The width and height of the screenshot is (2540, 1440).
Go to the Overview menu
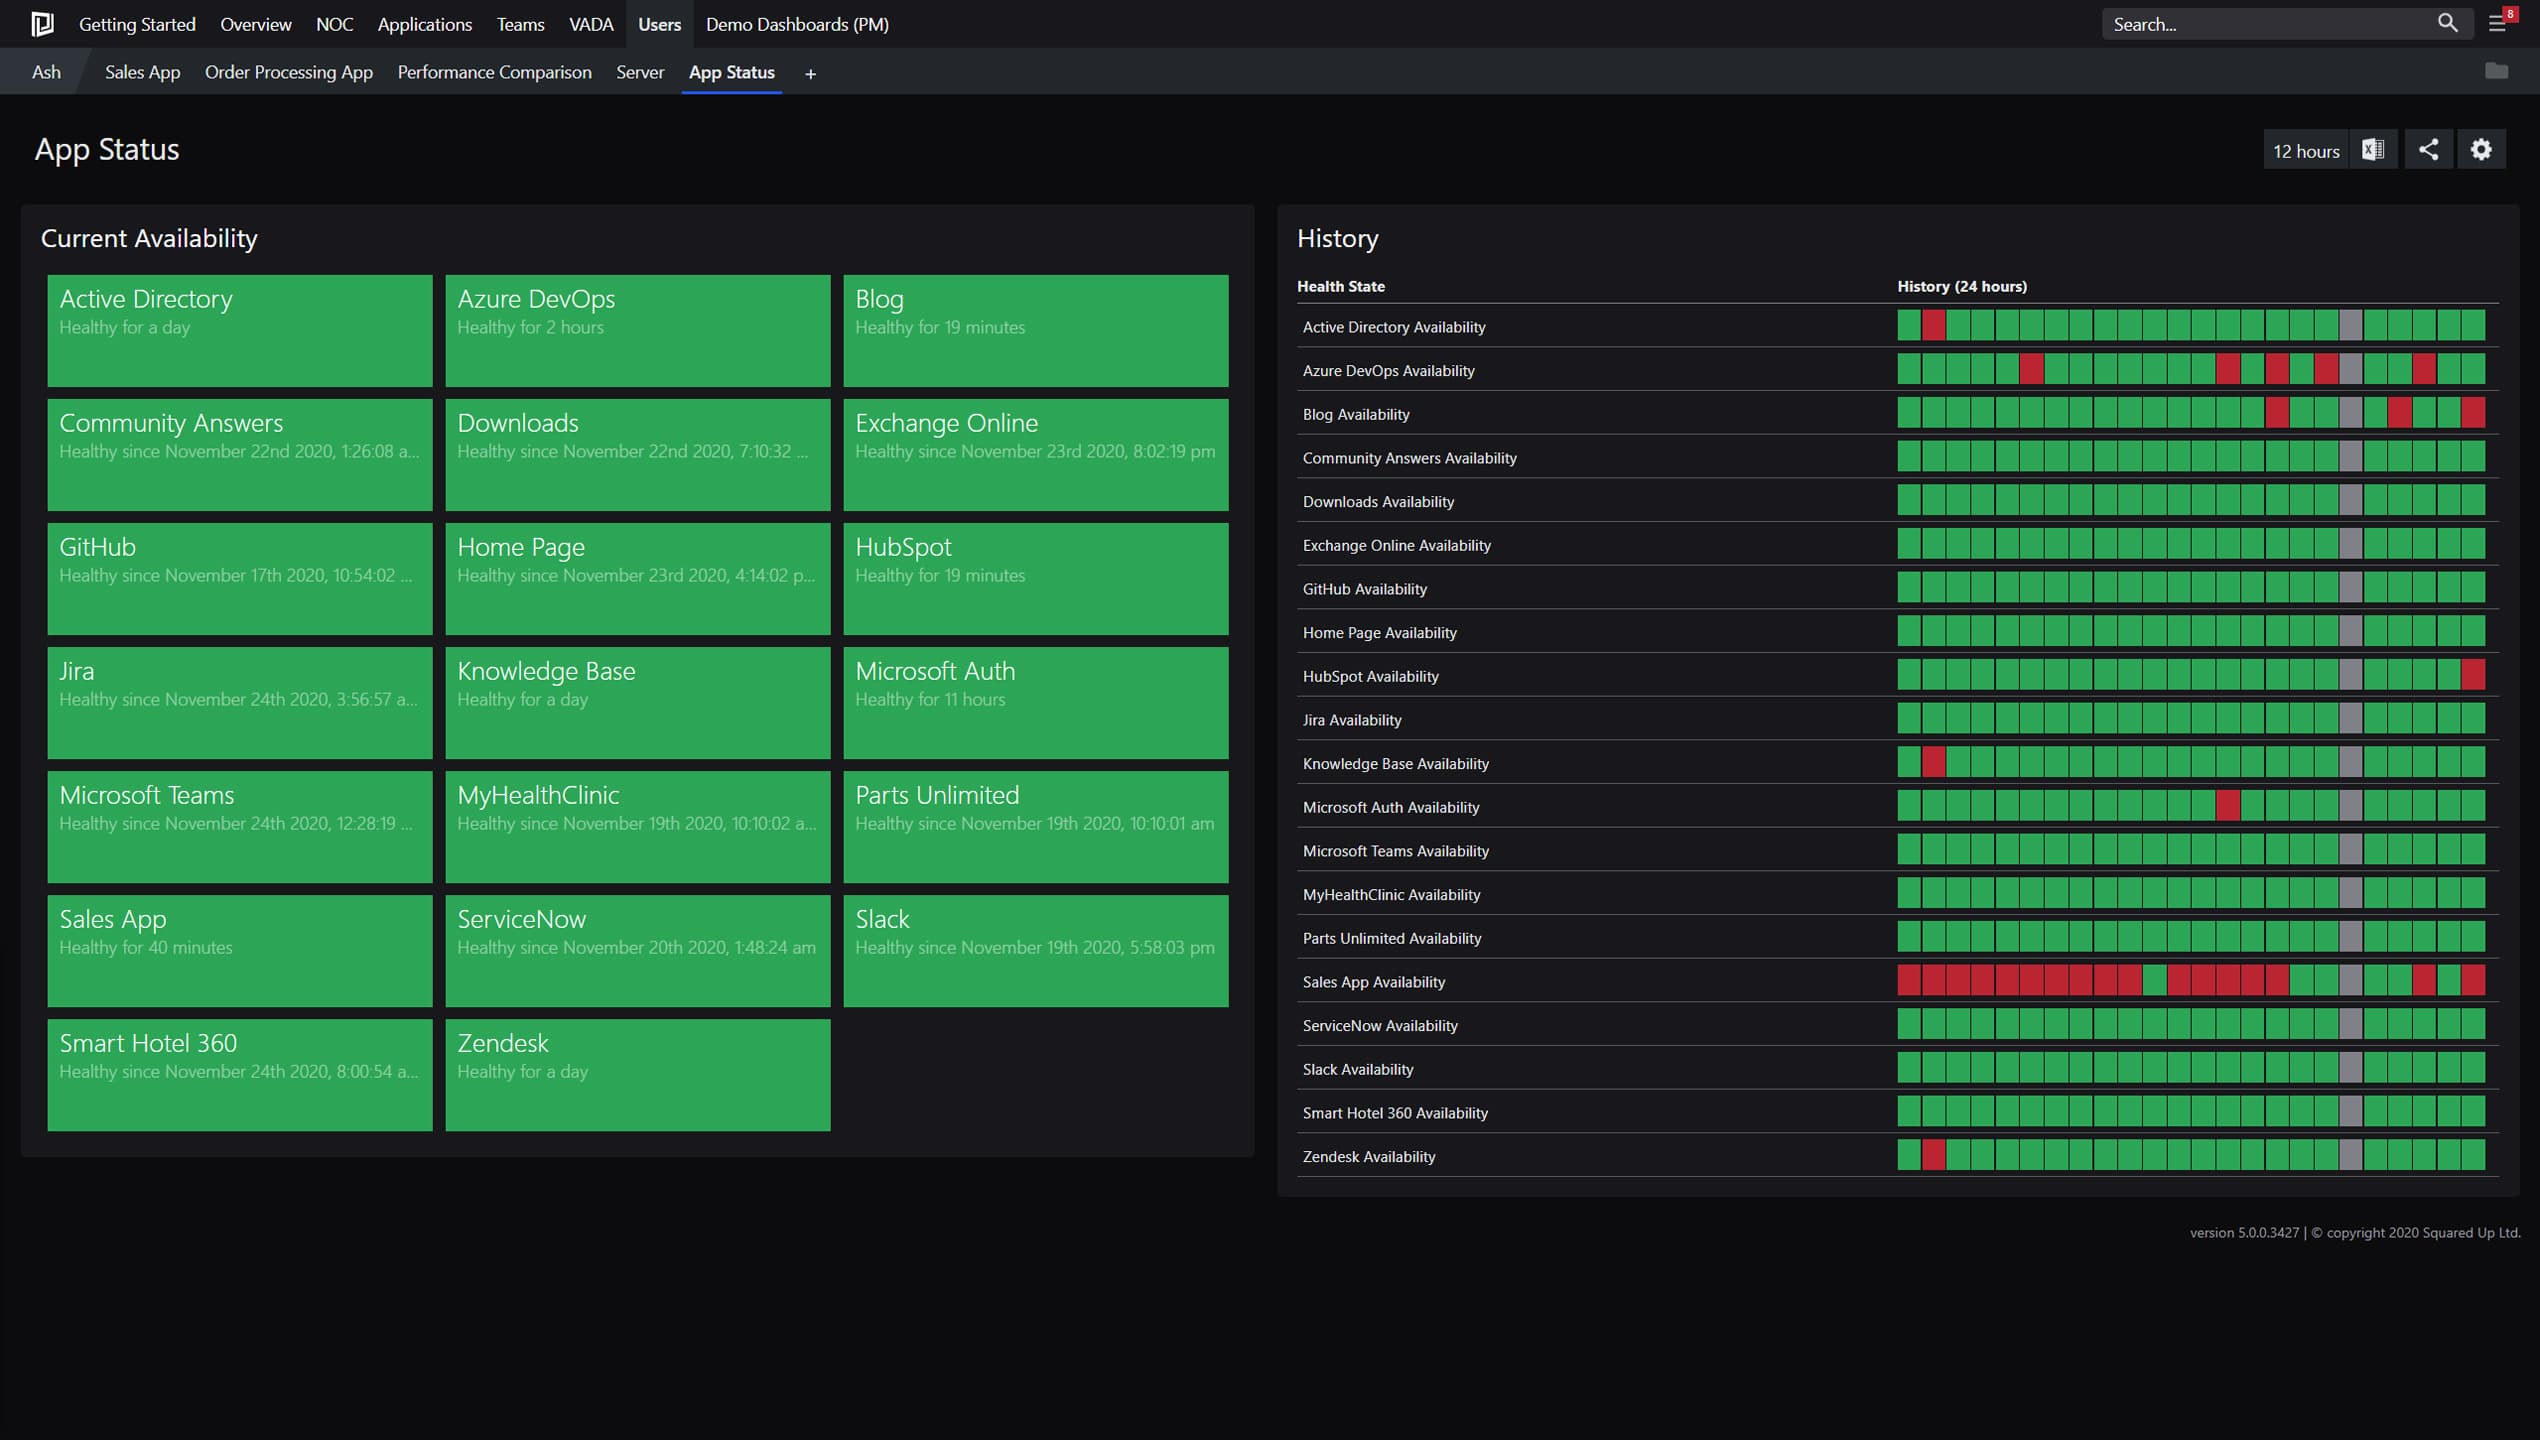coord(256,24)
